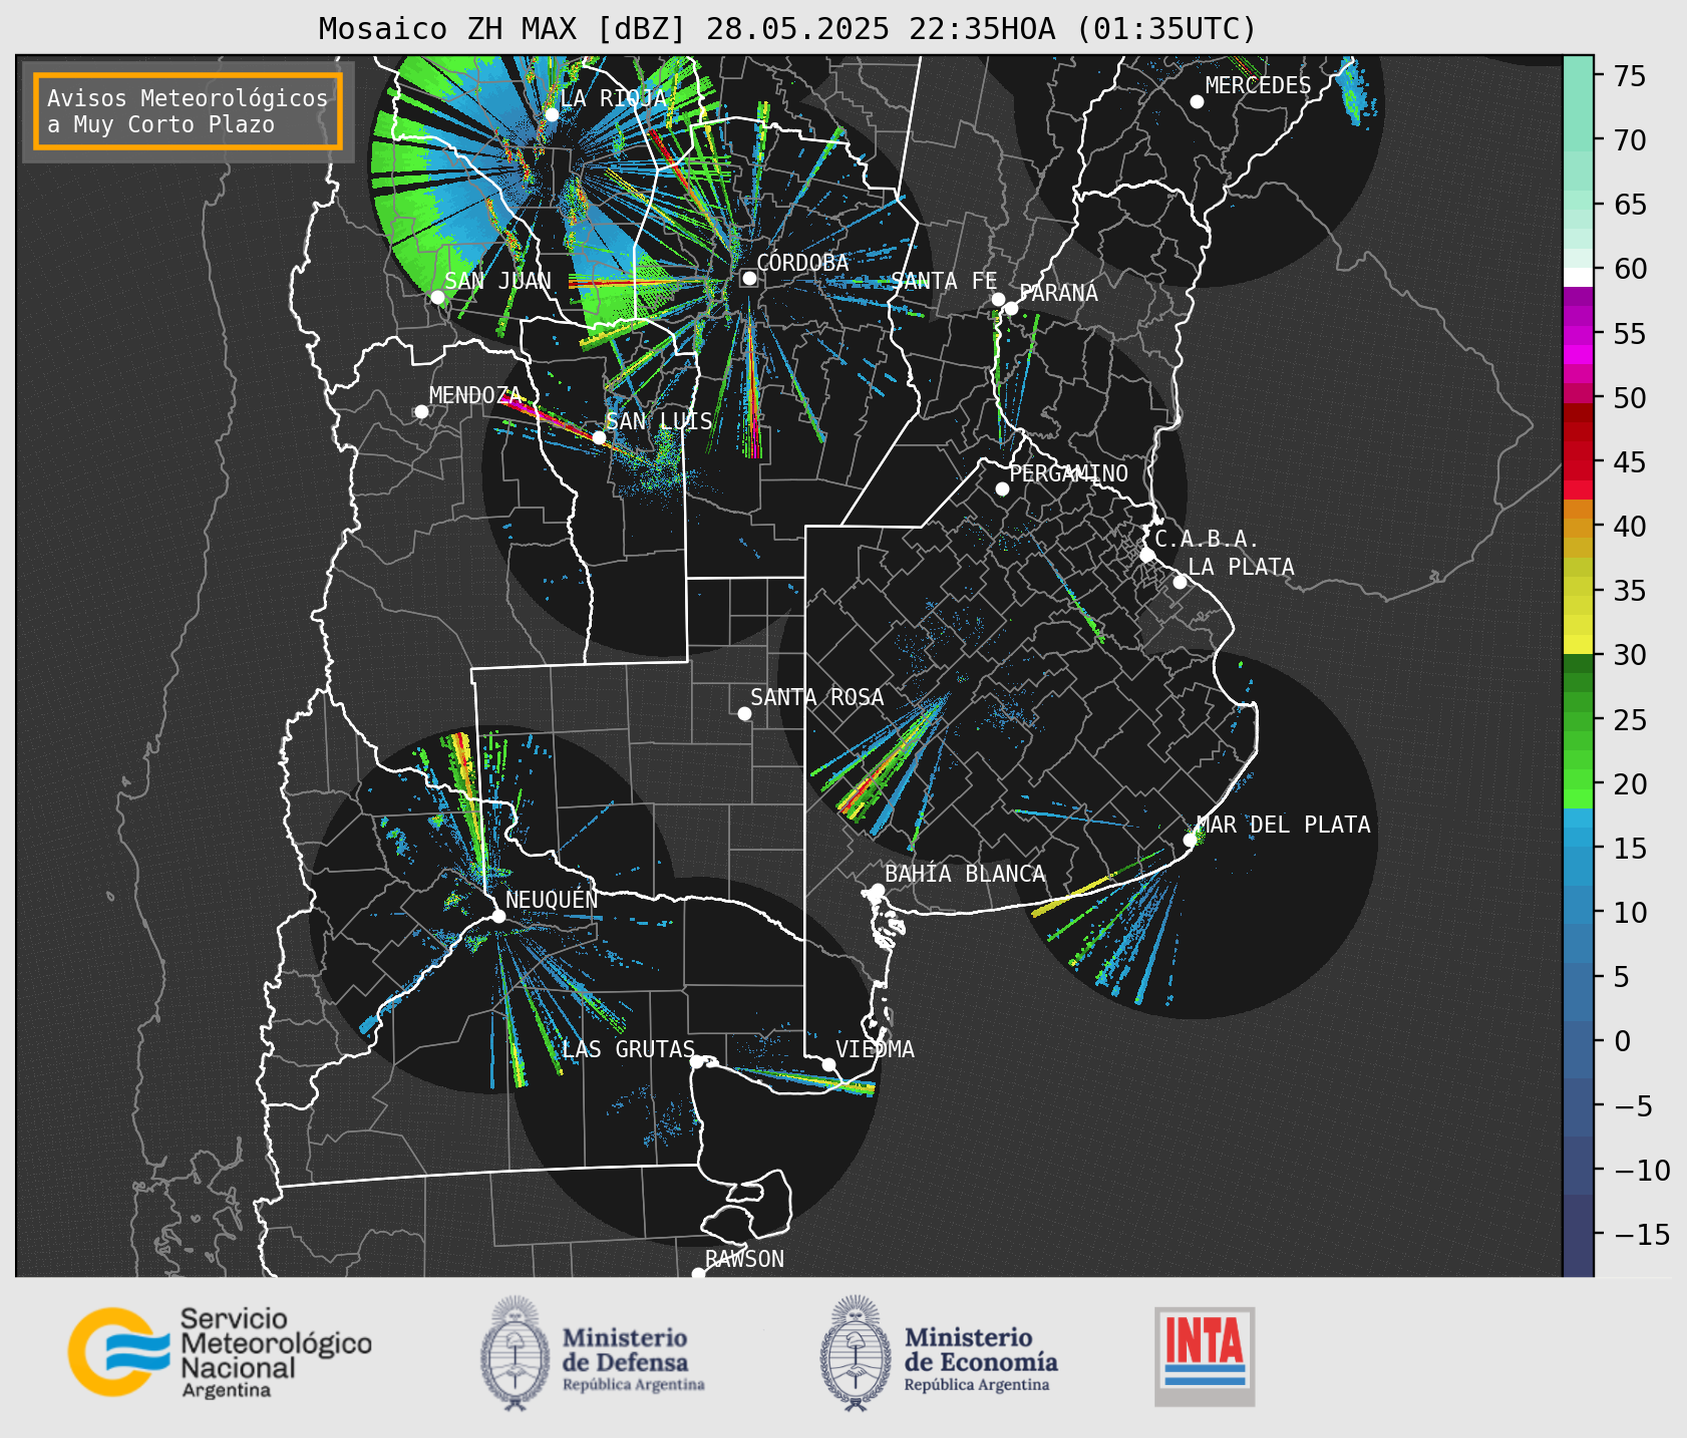
Task: Click the 60 dBZ white color band
Action: [x=1578, y=276]
